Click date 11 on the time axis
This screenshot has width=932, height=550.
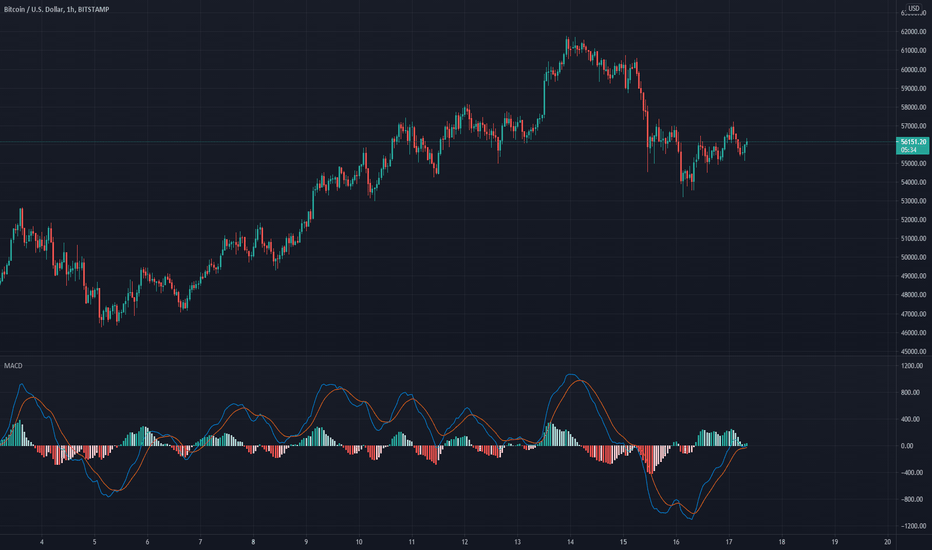click(x=411, y=542)
